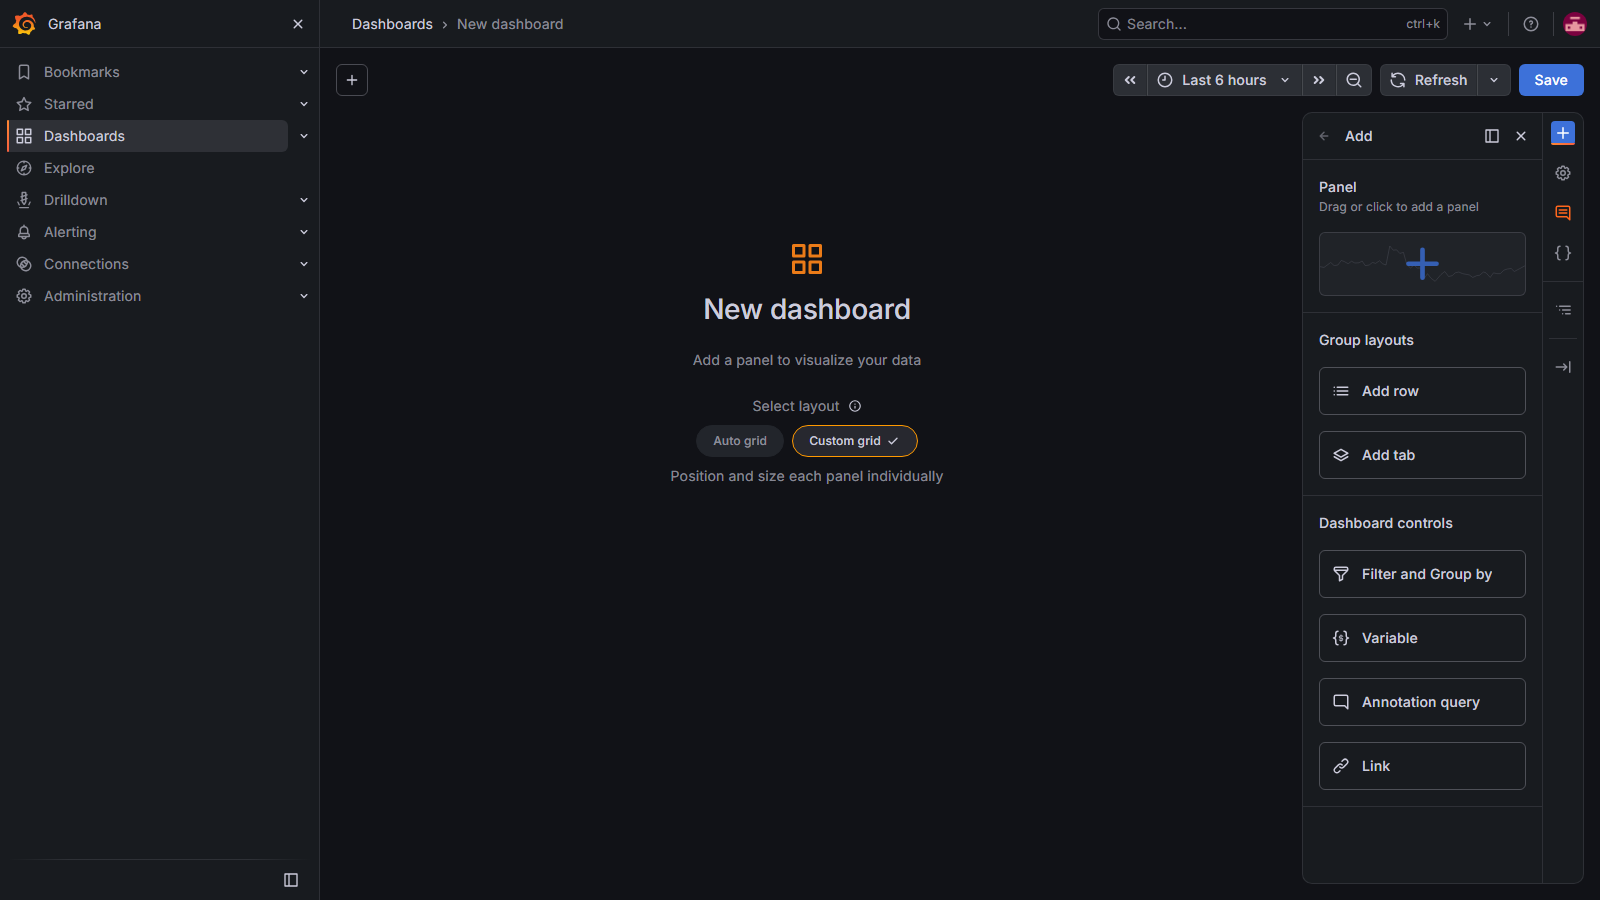1600x900 pixels.
Task: Open the user profile avatar
Action: pos(1575,24)
